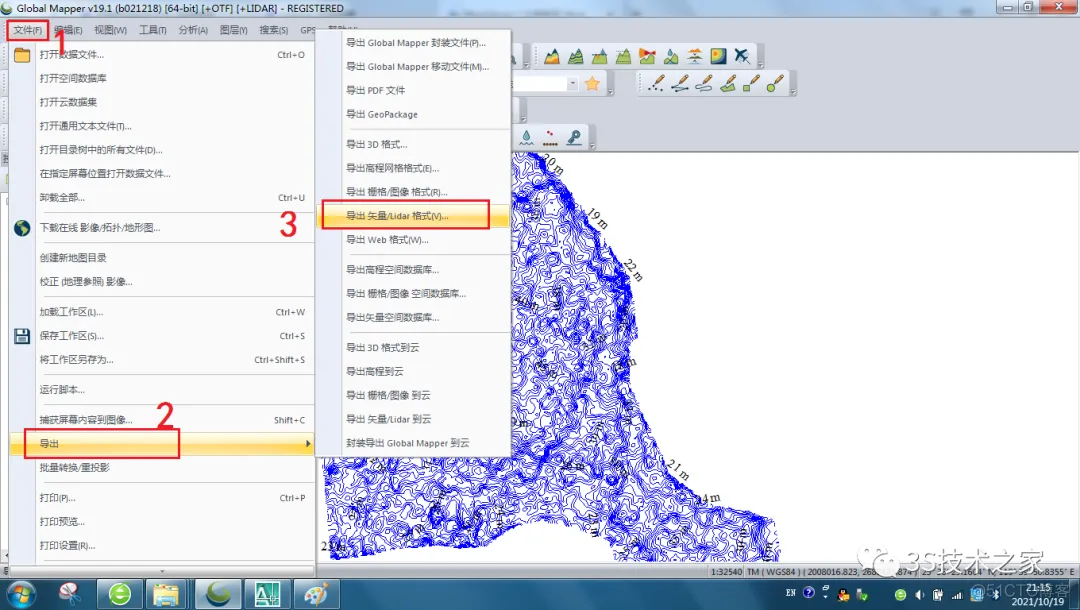Choose 导出 Global Mapper 移动文件(M)...
This screenshot has height=610, width=1080.
(415, 67)
